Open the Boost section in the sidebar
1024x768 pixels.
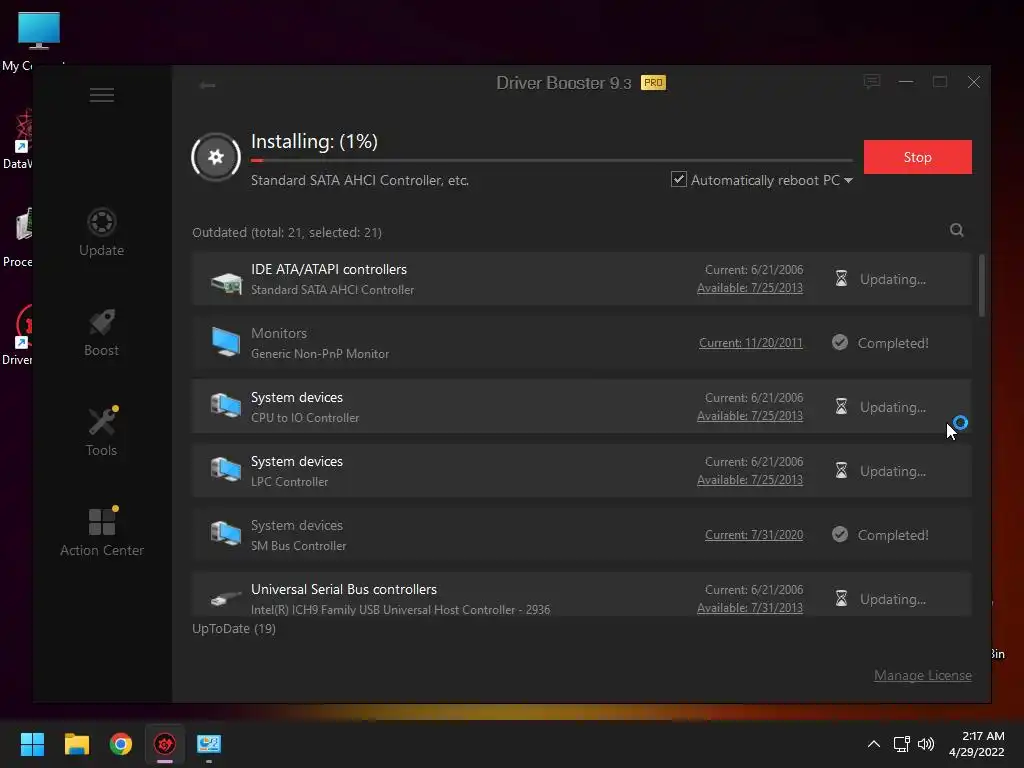coord(101,332)
